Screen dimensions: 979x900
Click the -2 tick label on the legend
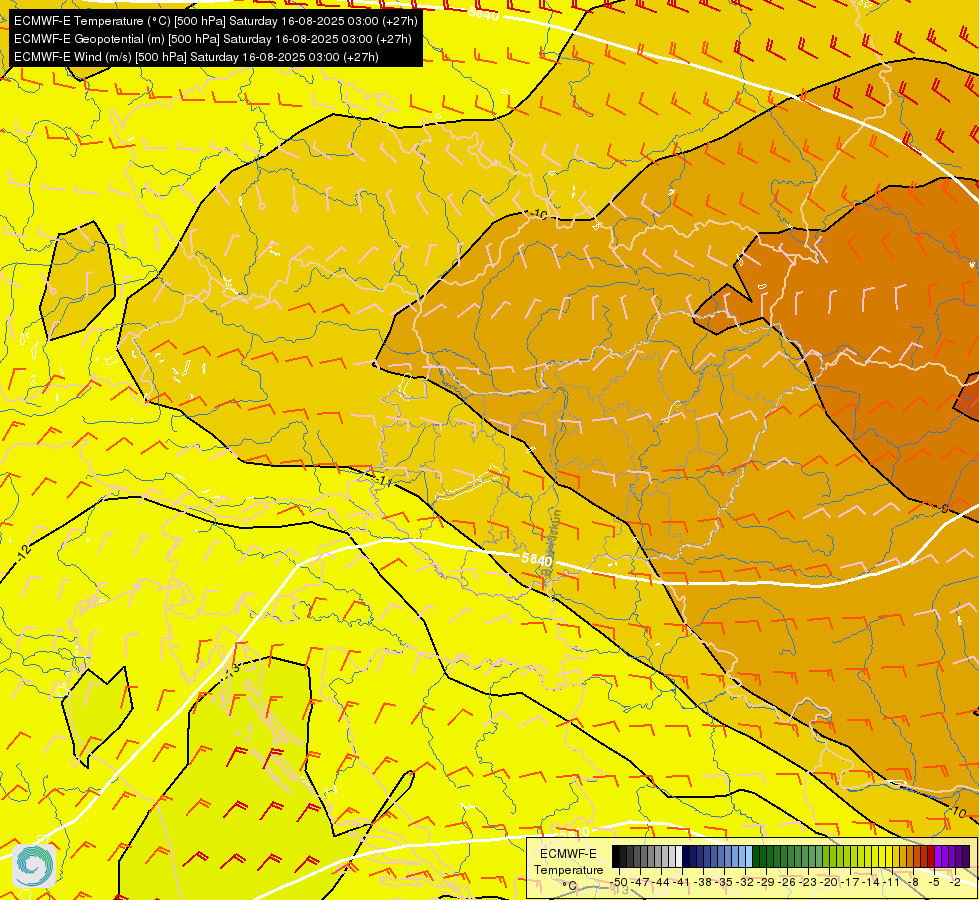(x=955, y=883)
